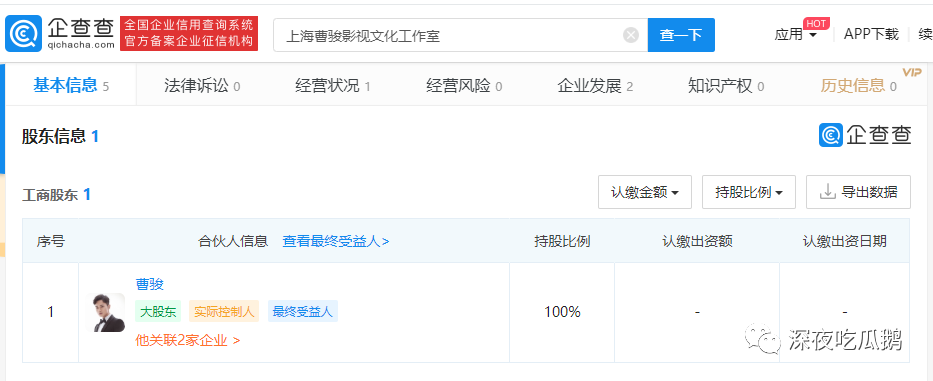
Task: Open shareholder 曹骏 profile link
Action: coord(149,284)
